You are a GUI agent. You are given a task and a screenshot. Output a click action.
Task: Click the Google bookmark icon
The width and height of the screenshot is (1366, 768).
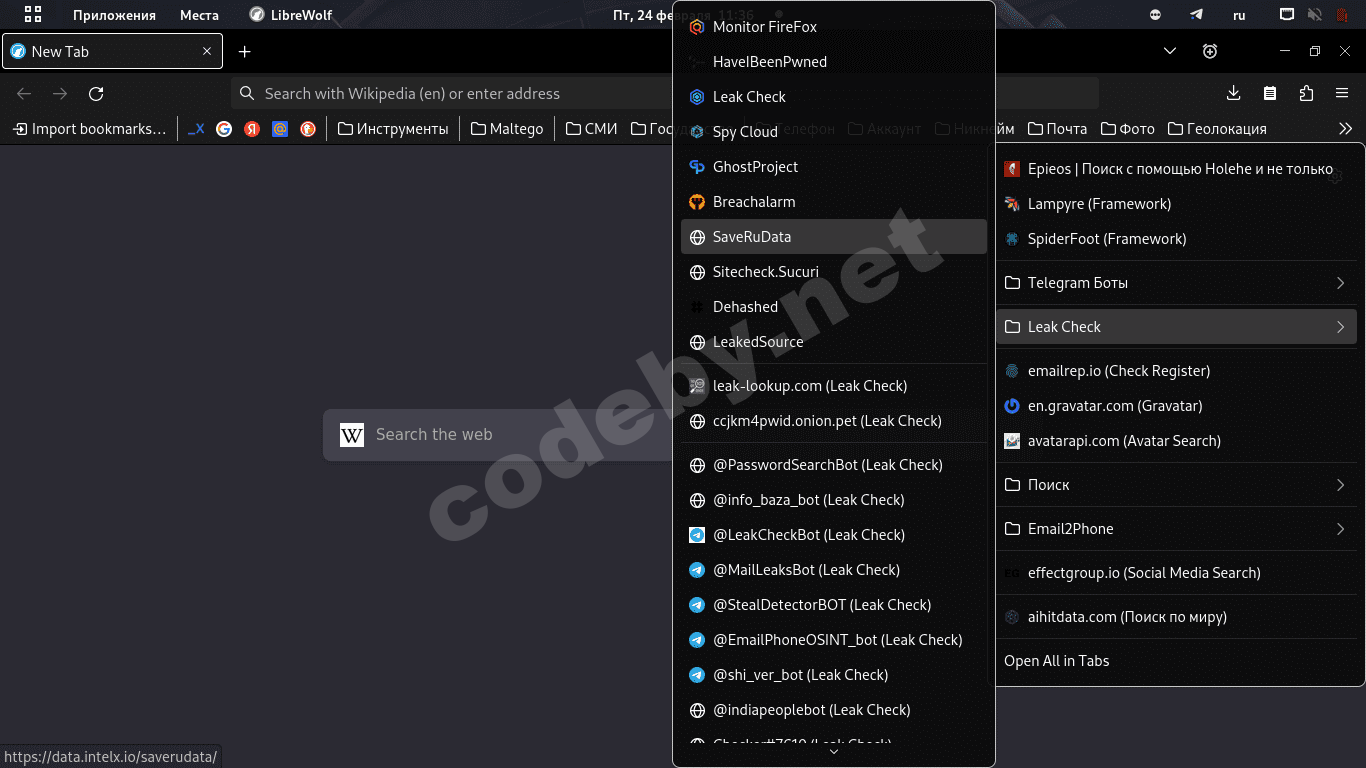224,129
